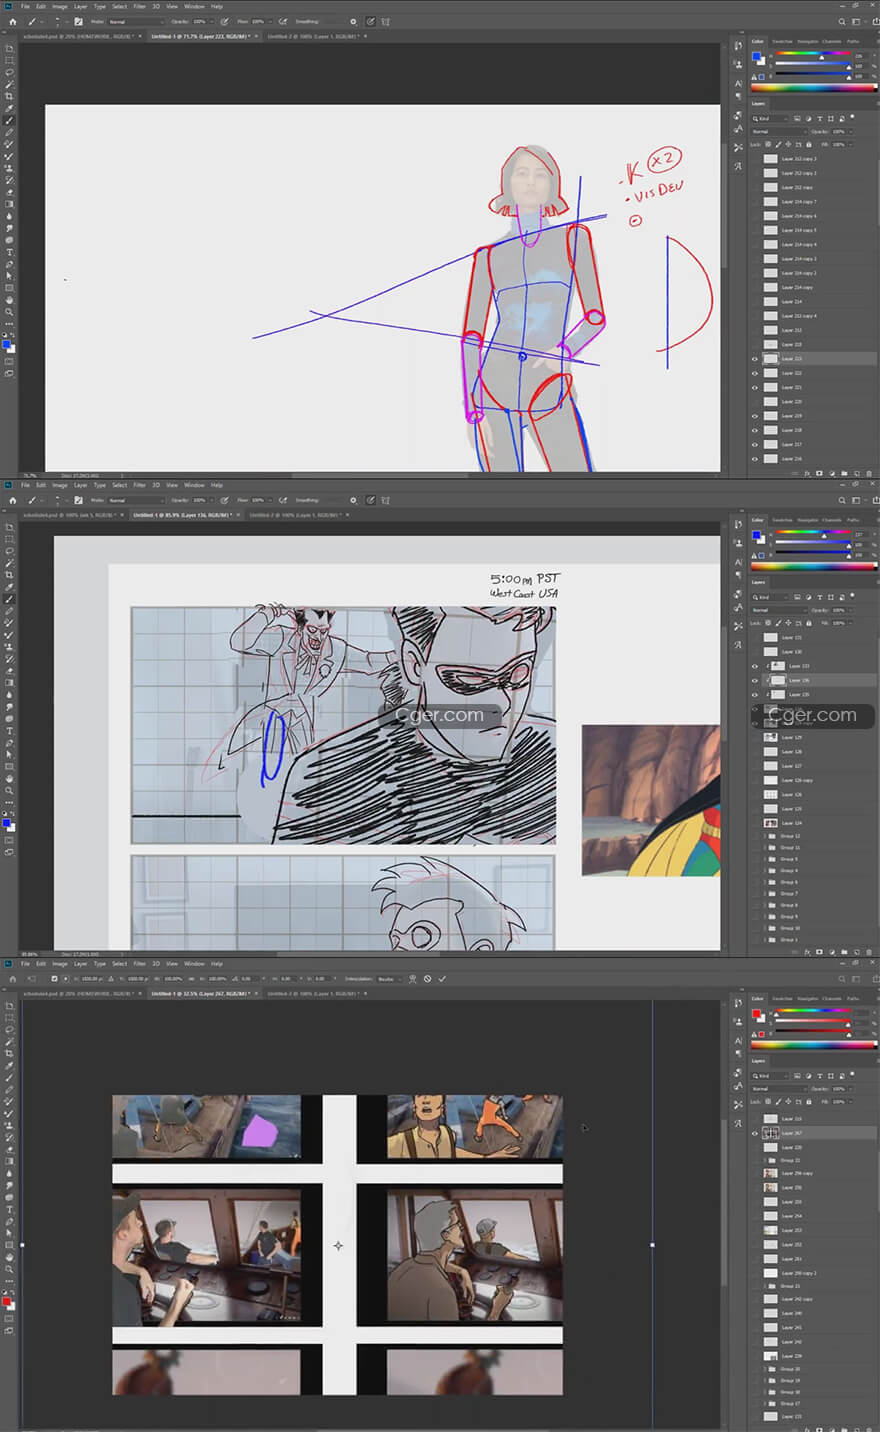Open smoothing options gear in top window
This screenshot has height=1432, width=880.
click(353, 21)
